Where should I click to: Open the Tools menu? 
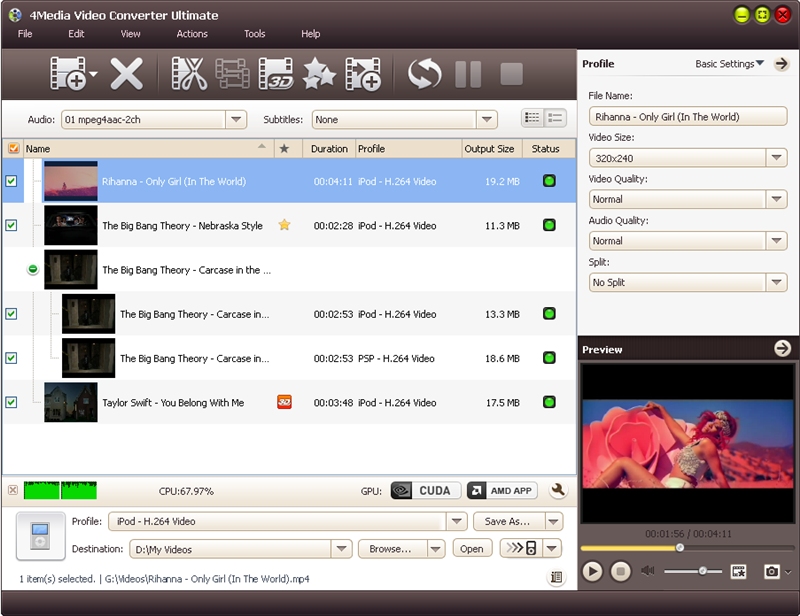pos(255,34)
